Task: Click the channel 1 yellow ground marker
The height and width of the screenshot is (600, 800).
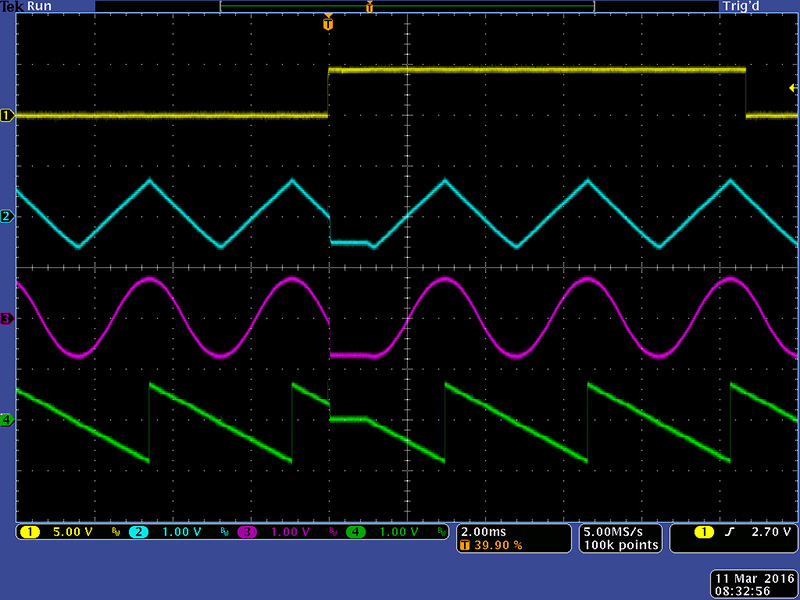Action: coord(6,116)
